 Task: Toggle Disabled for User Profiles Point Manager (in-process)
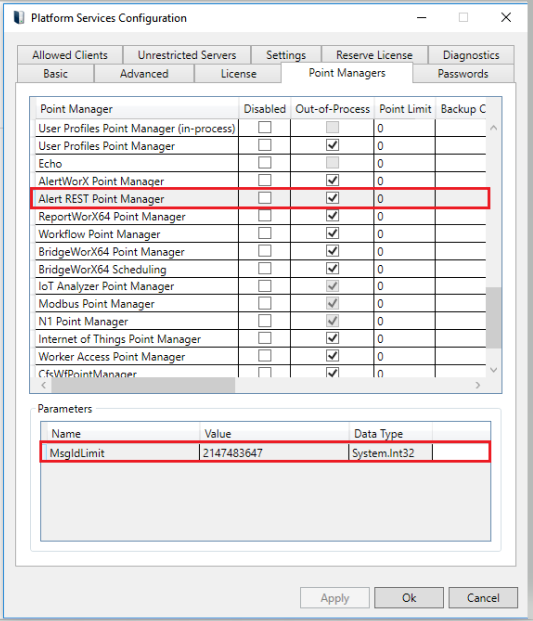(x=265, y=127)
